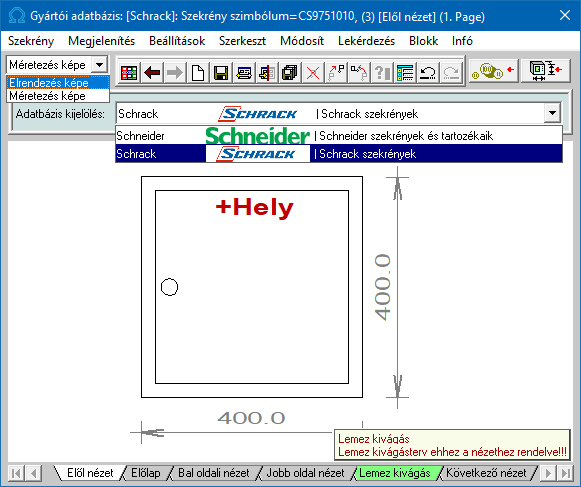Click the cabinet dimensioning icon
The height and width of the screenshot is (487, 581).
click(x=545, y=70)
